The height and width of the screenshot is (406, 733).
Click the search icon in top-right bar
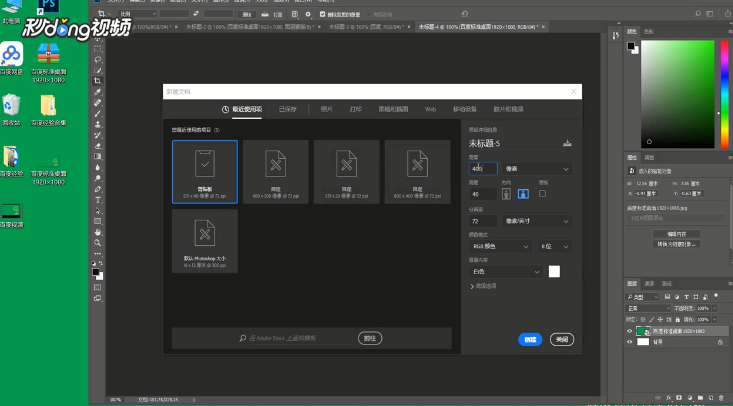point(697,14)
